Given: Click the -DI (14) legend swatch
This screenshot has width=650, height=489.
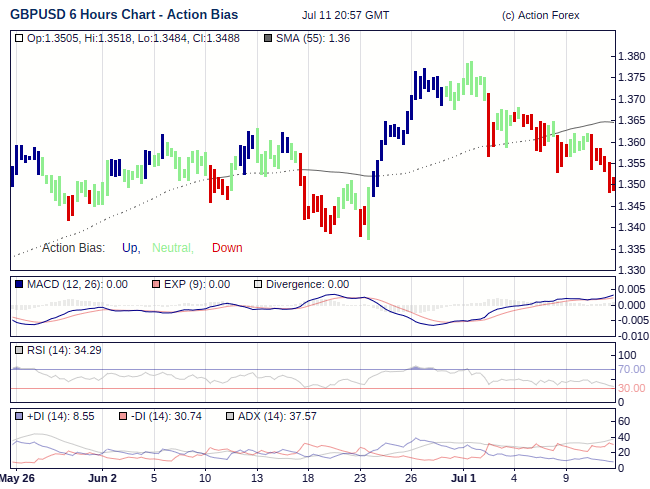Looking at the screenshot, I should pos(123,415).
